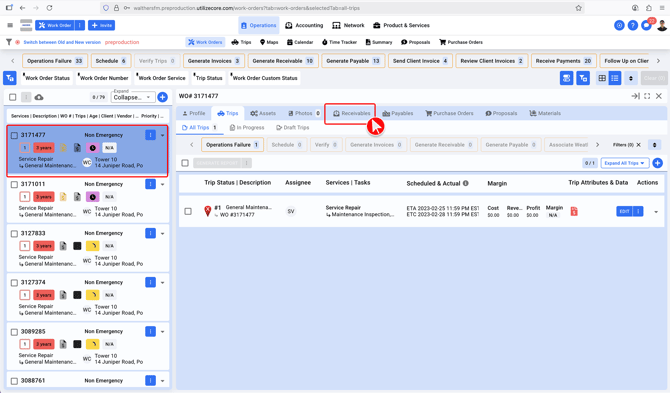The height and width of the screenshot is (393, 670).
Task: Click the cloud download icon in list header
Action: click(39, 97)
